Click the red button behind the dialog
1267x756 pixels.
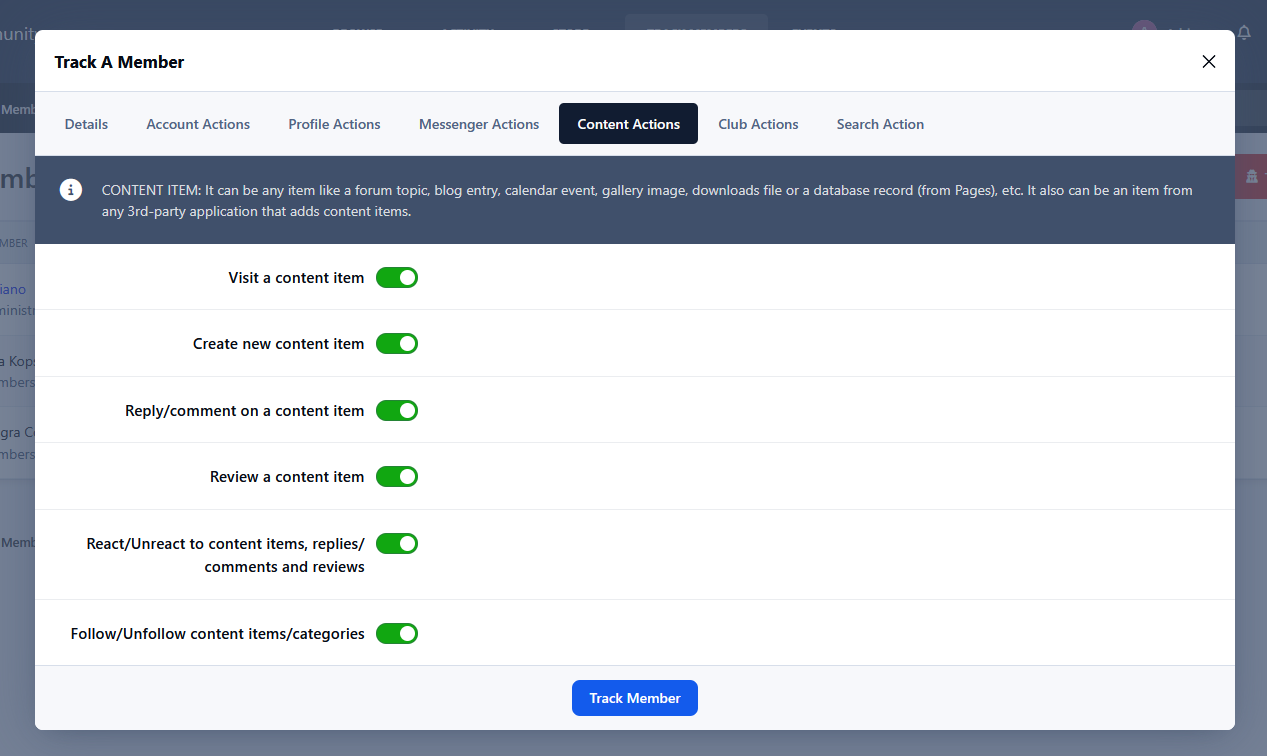click(x=1250, y=177)
